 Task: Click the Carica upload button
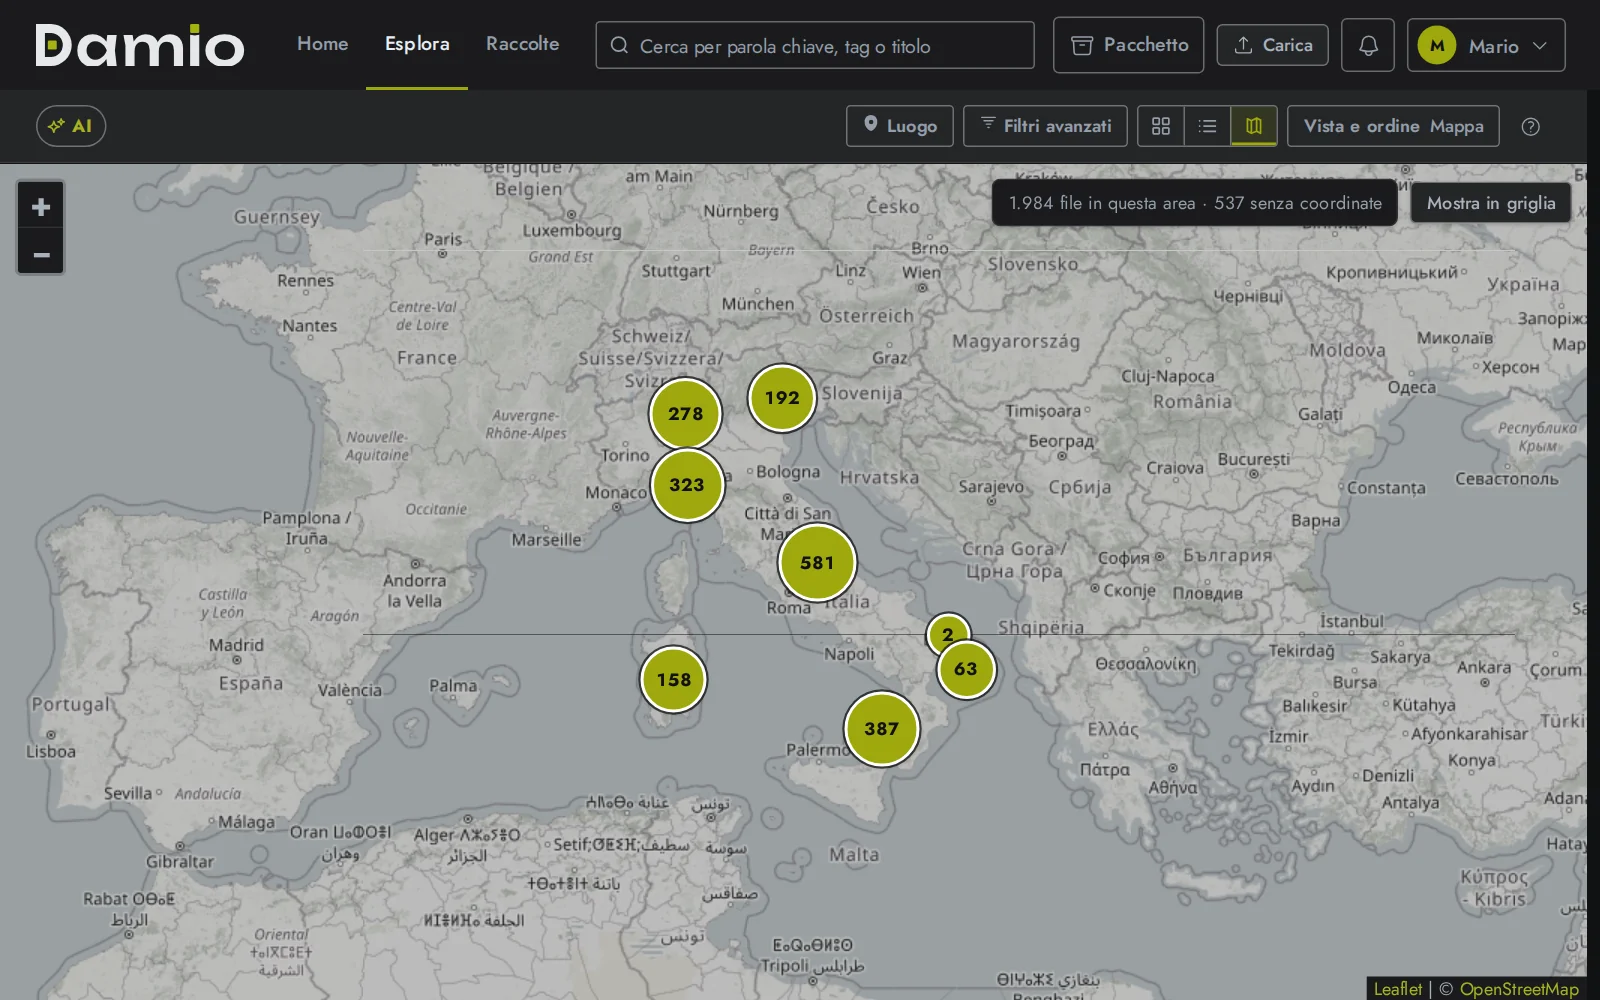(1273, 45)
